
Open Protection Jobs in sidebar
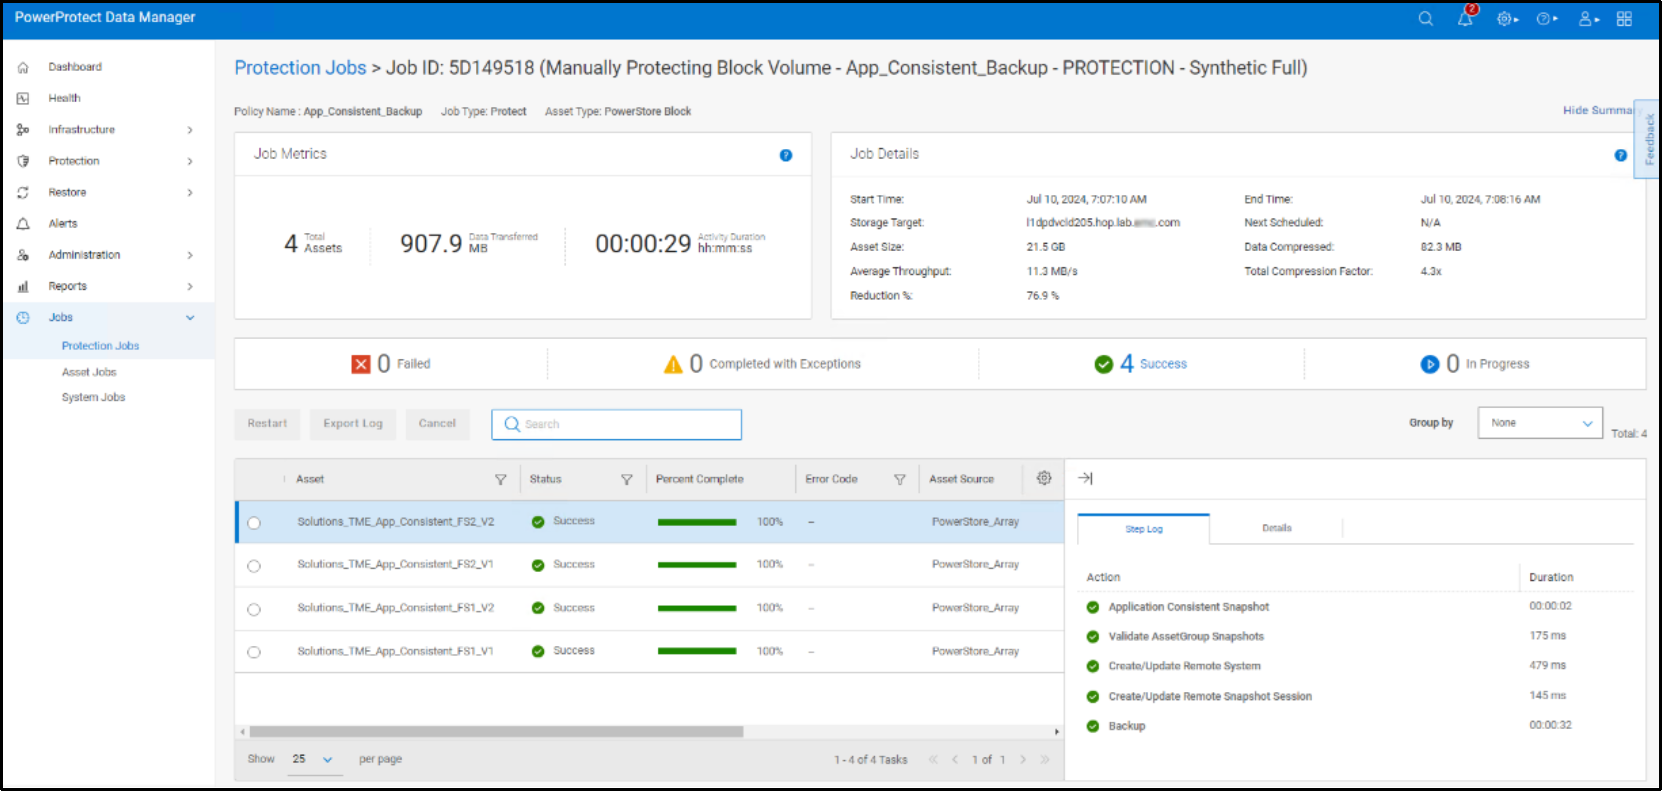click(100, 346)
